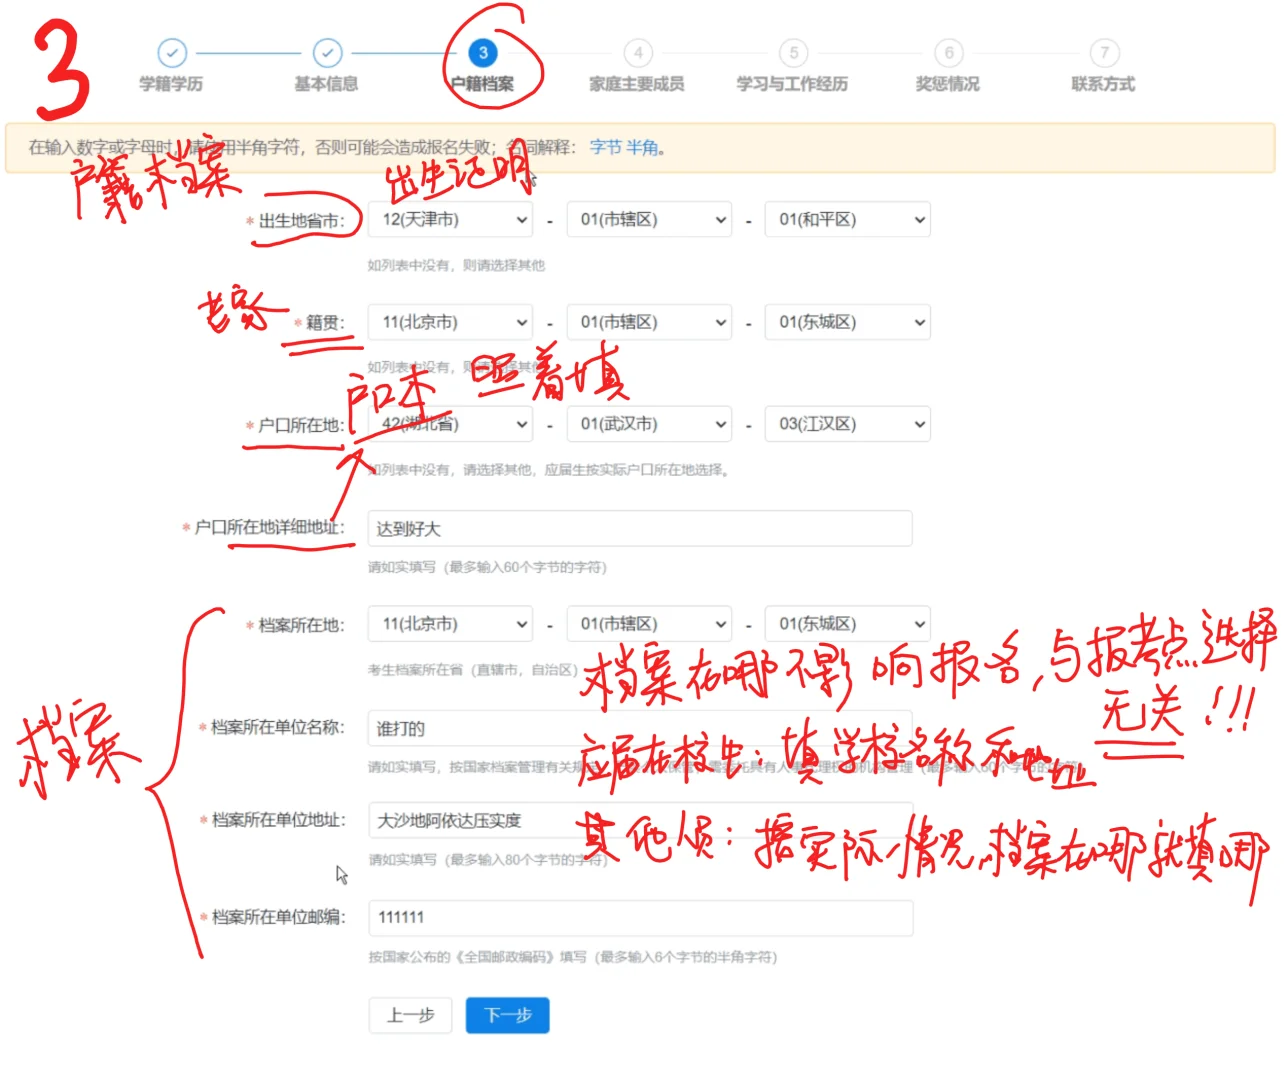Open the 半角 explanation link
The height and width of the screenshot is (1080, 1288).
click(643, 147)
